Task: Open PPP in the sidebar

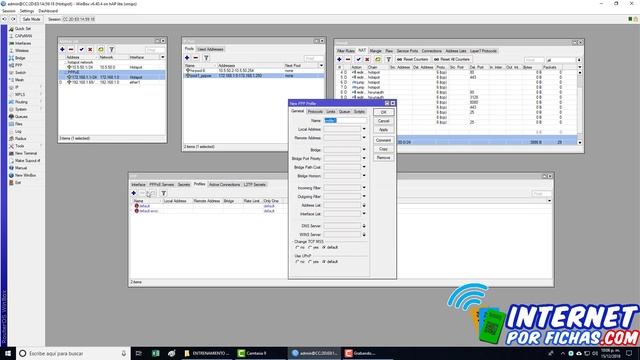Action: click(x=18, y=65)
